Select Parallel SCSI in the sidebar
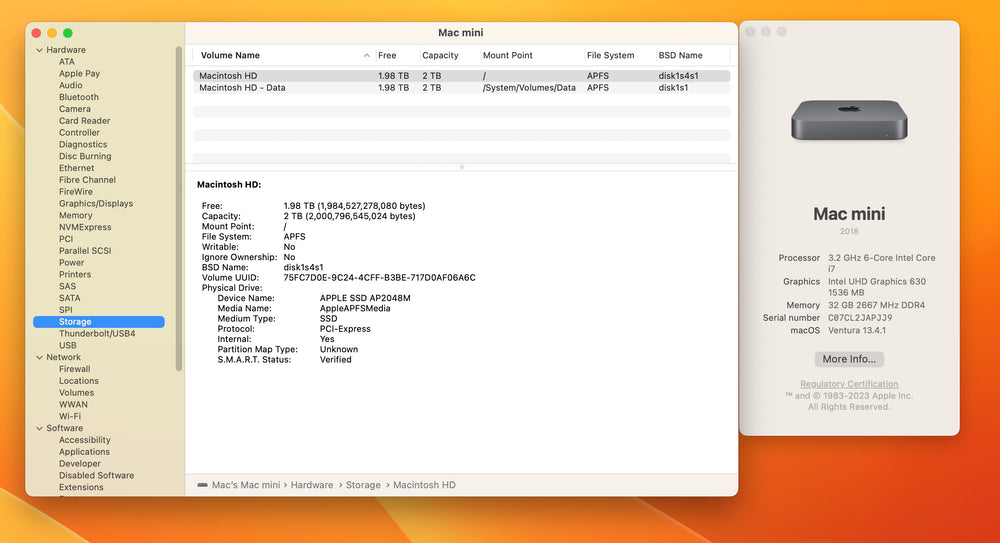This screenshot has height=543, width=1000. [x=85, y=251]
